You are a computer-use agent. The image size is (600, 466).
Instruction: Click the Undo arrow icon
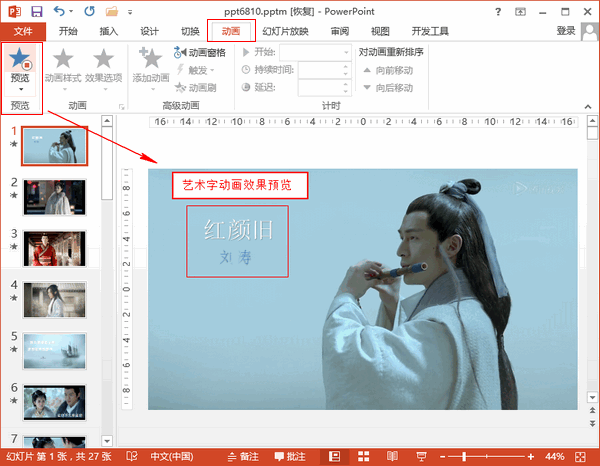click(59, 11)
